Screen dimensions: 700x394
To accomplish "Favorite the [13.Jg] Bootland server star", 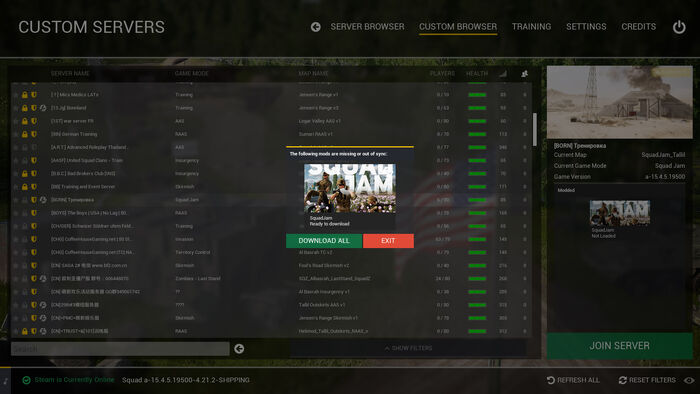I will (x=16, y=108).
